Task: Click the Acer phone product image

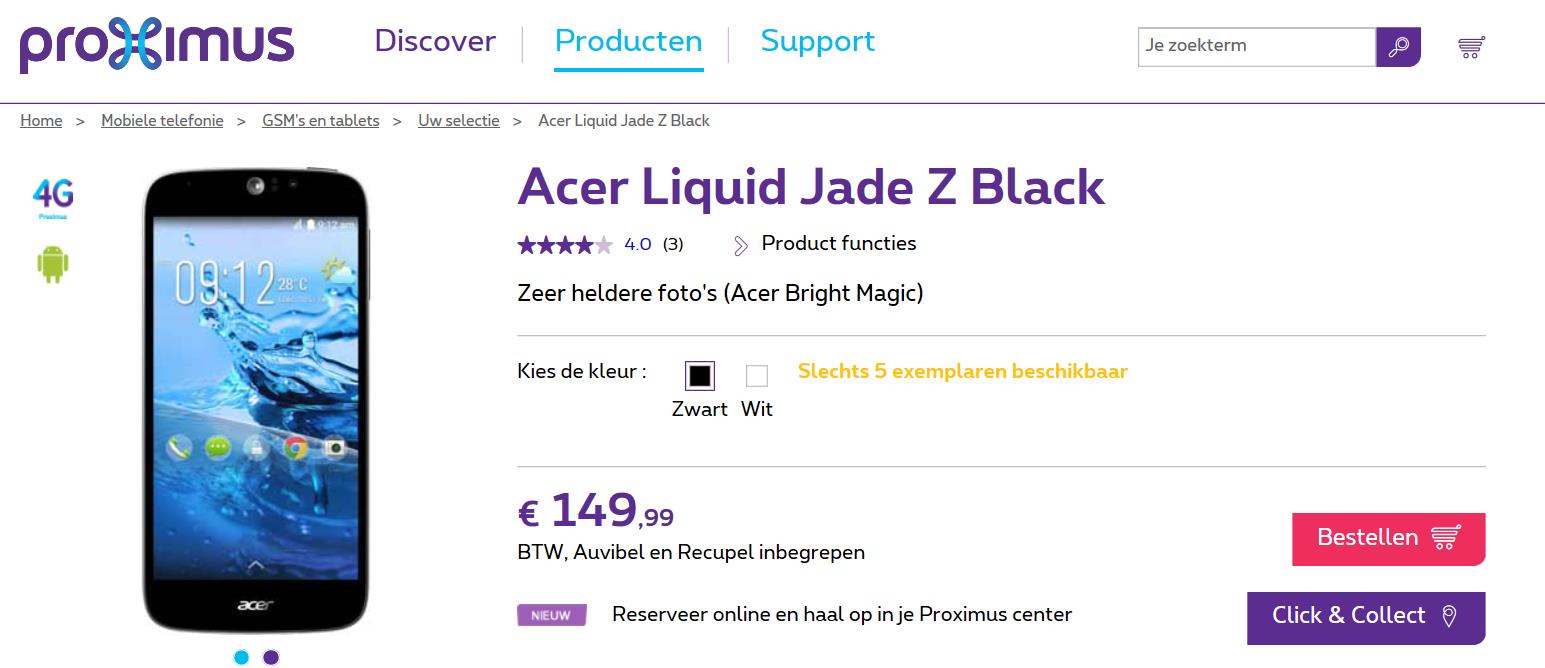Action: coord(255,400)
